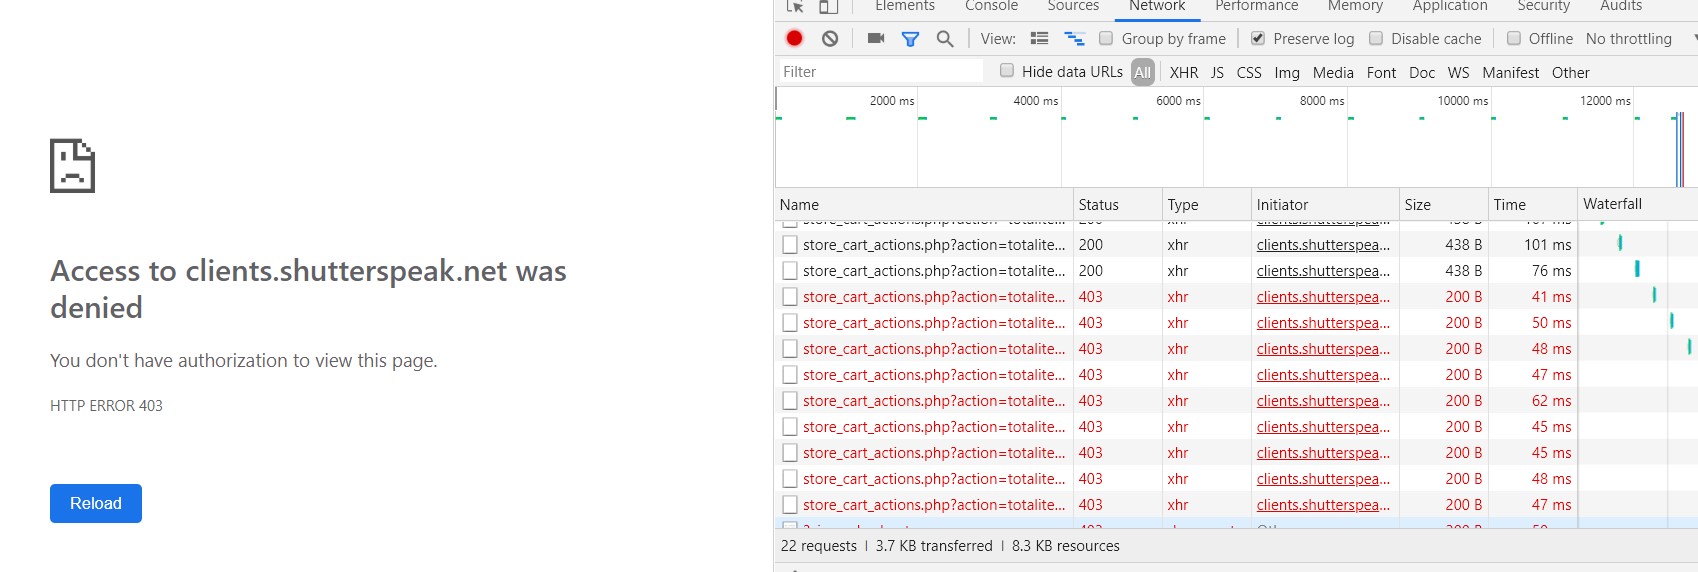This screenshot has width=1698, height=572.
Task: Toggle the overview waterfall view icon
Action: (x=1074, y=38)
